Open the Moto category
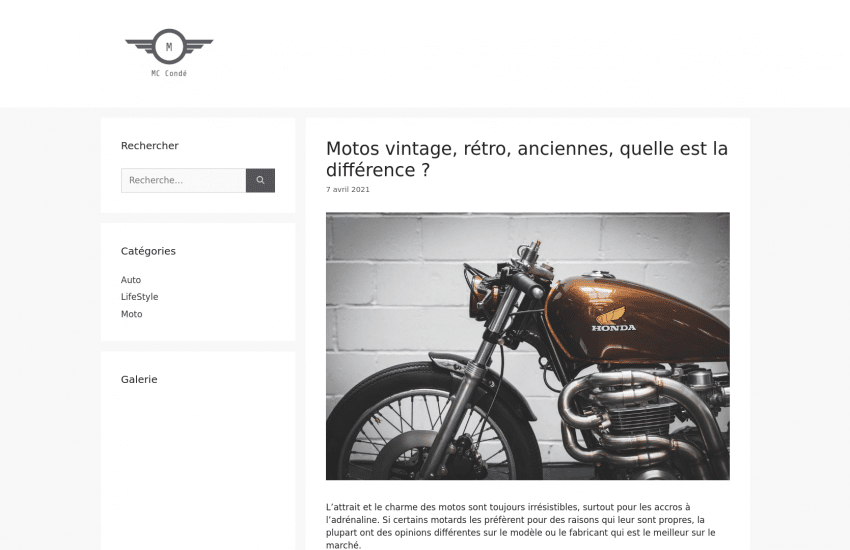The height and width of the screenshot is (550, 850). (x=132, y=314)
